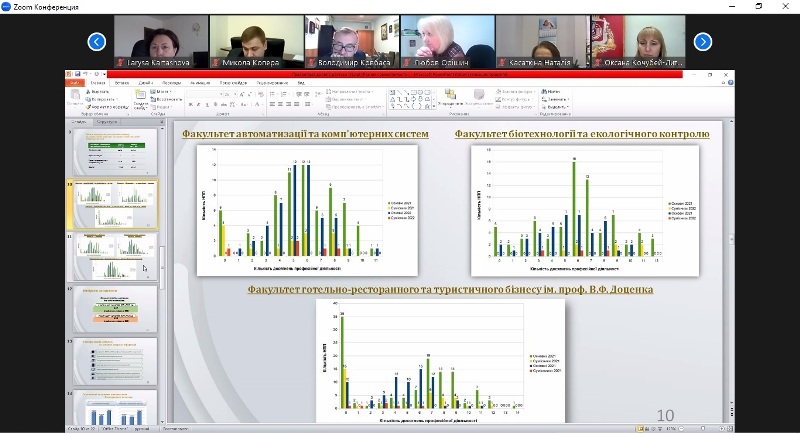Select slide 11 thumbnail
Viewport: 800px width, 433px height.
115,256
